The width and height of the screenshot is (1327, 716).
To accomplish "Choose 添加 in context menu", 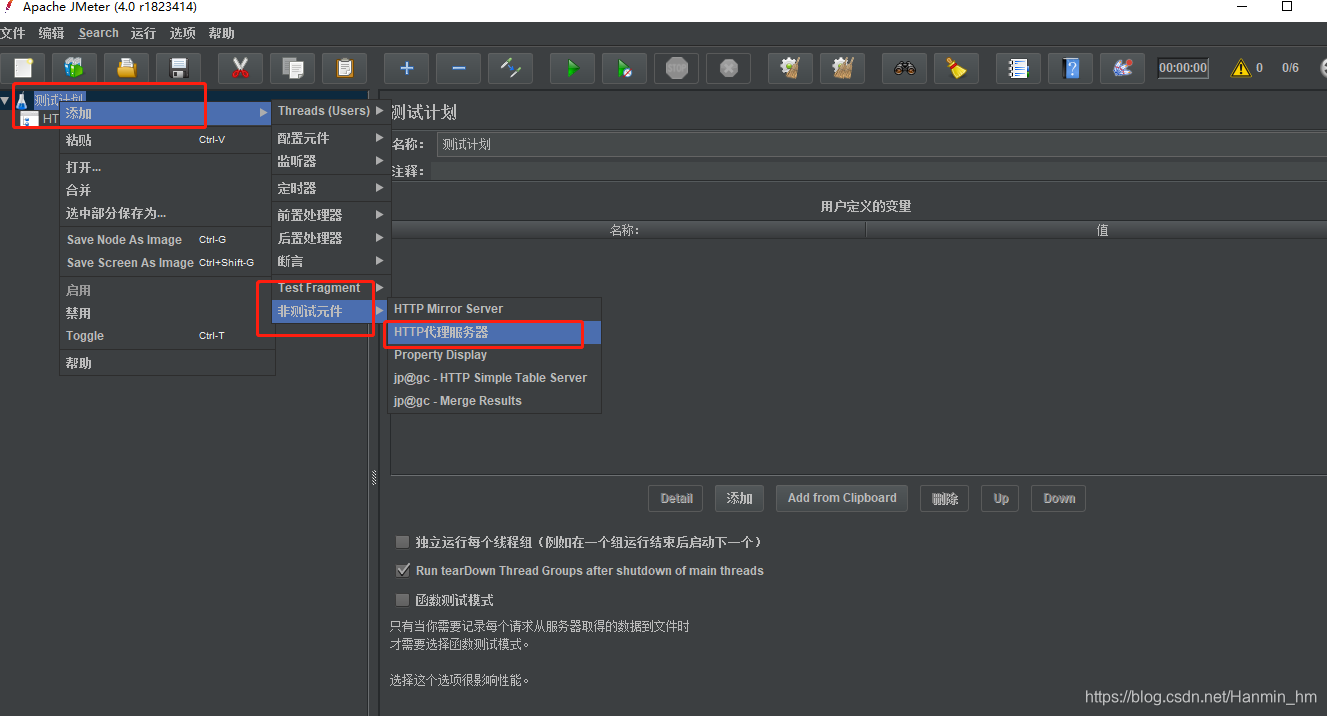I will (x=166, y=113).
